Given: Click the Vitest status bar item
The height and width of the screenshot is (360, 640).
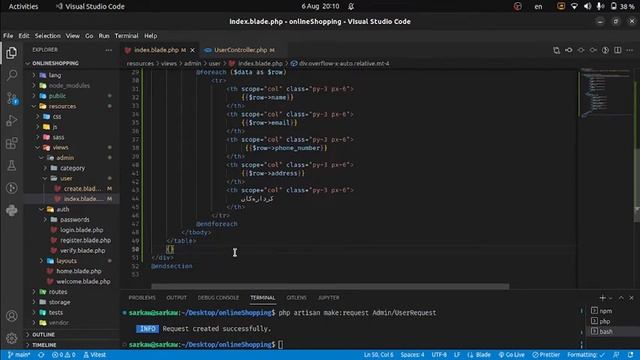Looking at the screenshot, I should coord(95,355).
